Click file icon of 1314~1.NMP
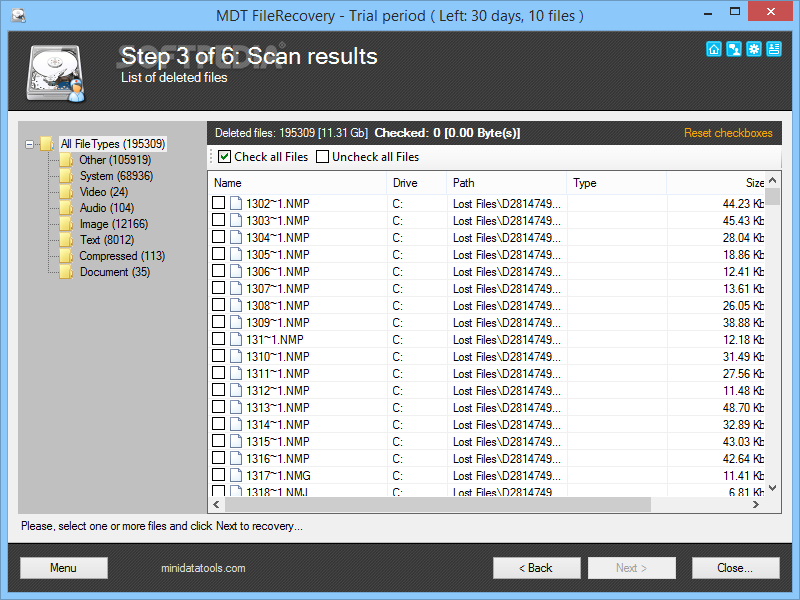 [236, 424]
